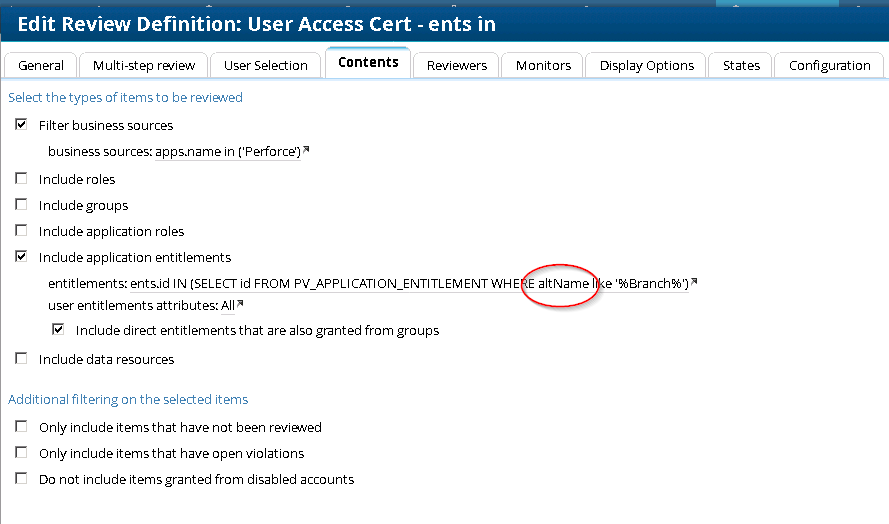Switch to the General tab
The height and width of the screenshot is (524, 889).
pos(41,65)
